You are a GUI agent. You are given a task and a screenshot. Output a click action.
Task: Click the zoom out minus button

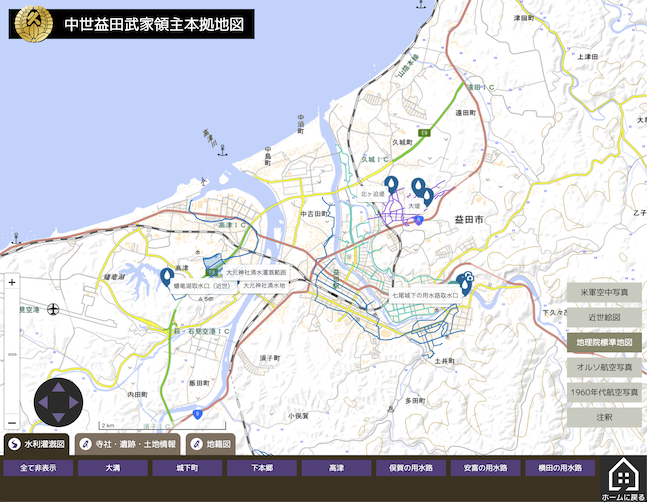click(x=12, y=422)
